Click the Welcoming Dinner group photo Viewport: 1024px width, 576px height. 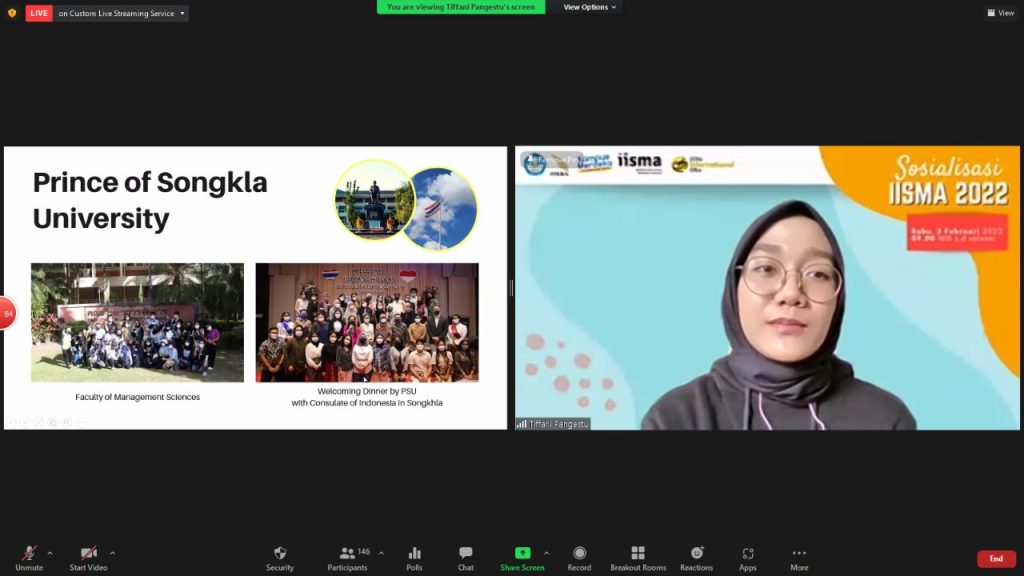pos(367,323)
